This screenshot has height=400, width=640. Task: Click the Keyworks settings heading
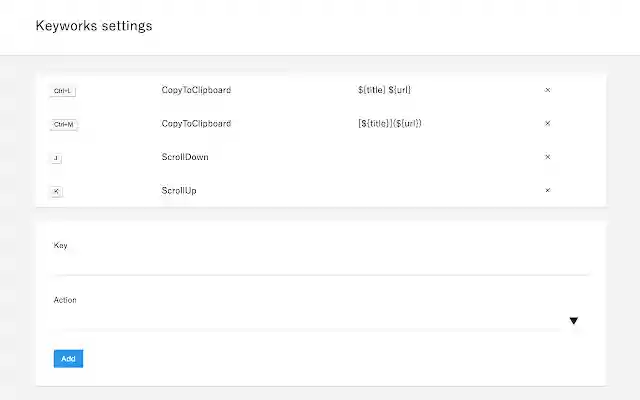[x=94, y=26]
